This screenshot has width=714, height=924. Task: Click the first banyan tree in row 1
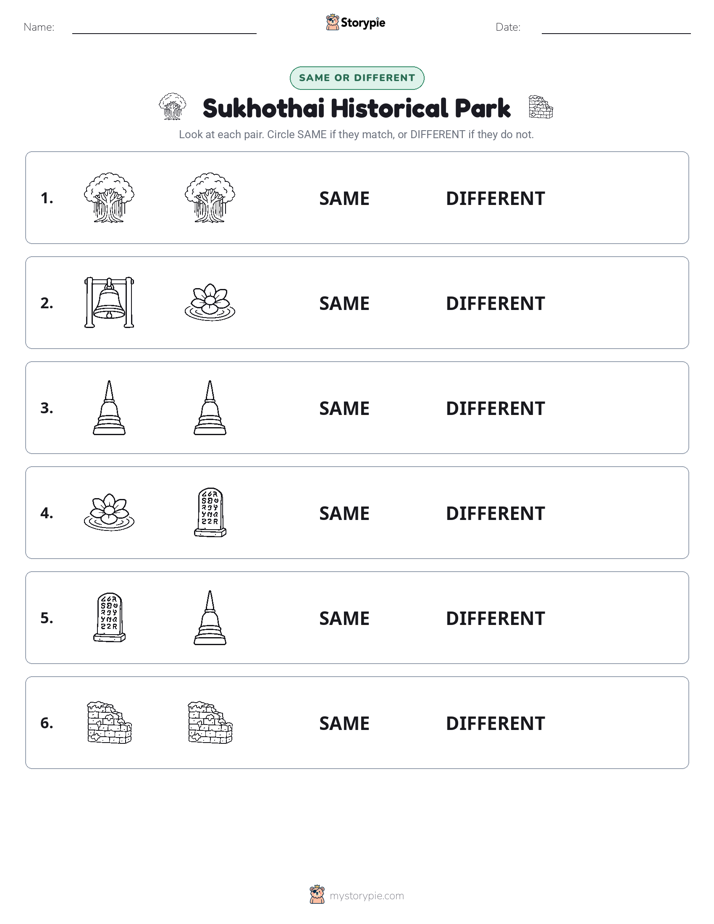click(109, 197)
